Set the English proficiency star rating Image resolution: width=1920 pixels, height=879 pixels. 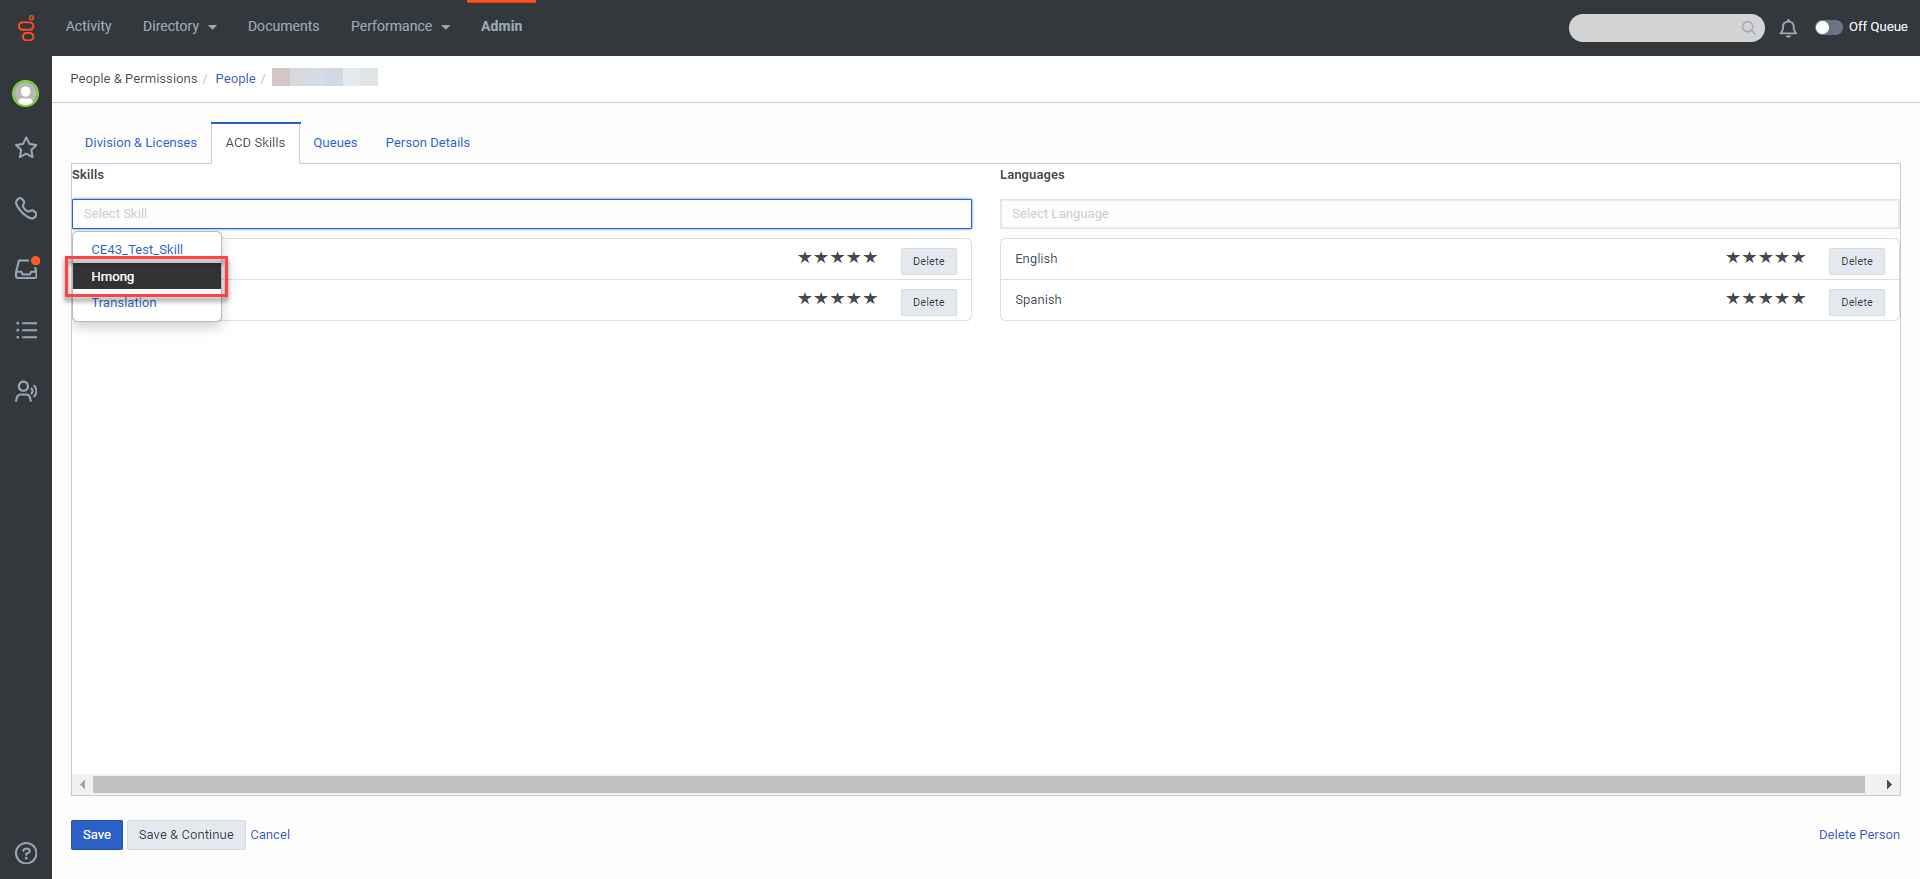click(x=1765, y=258)
